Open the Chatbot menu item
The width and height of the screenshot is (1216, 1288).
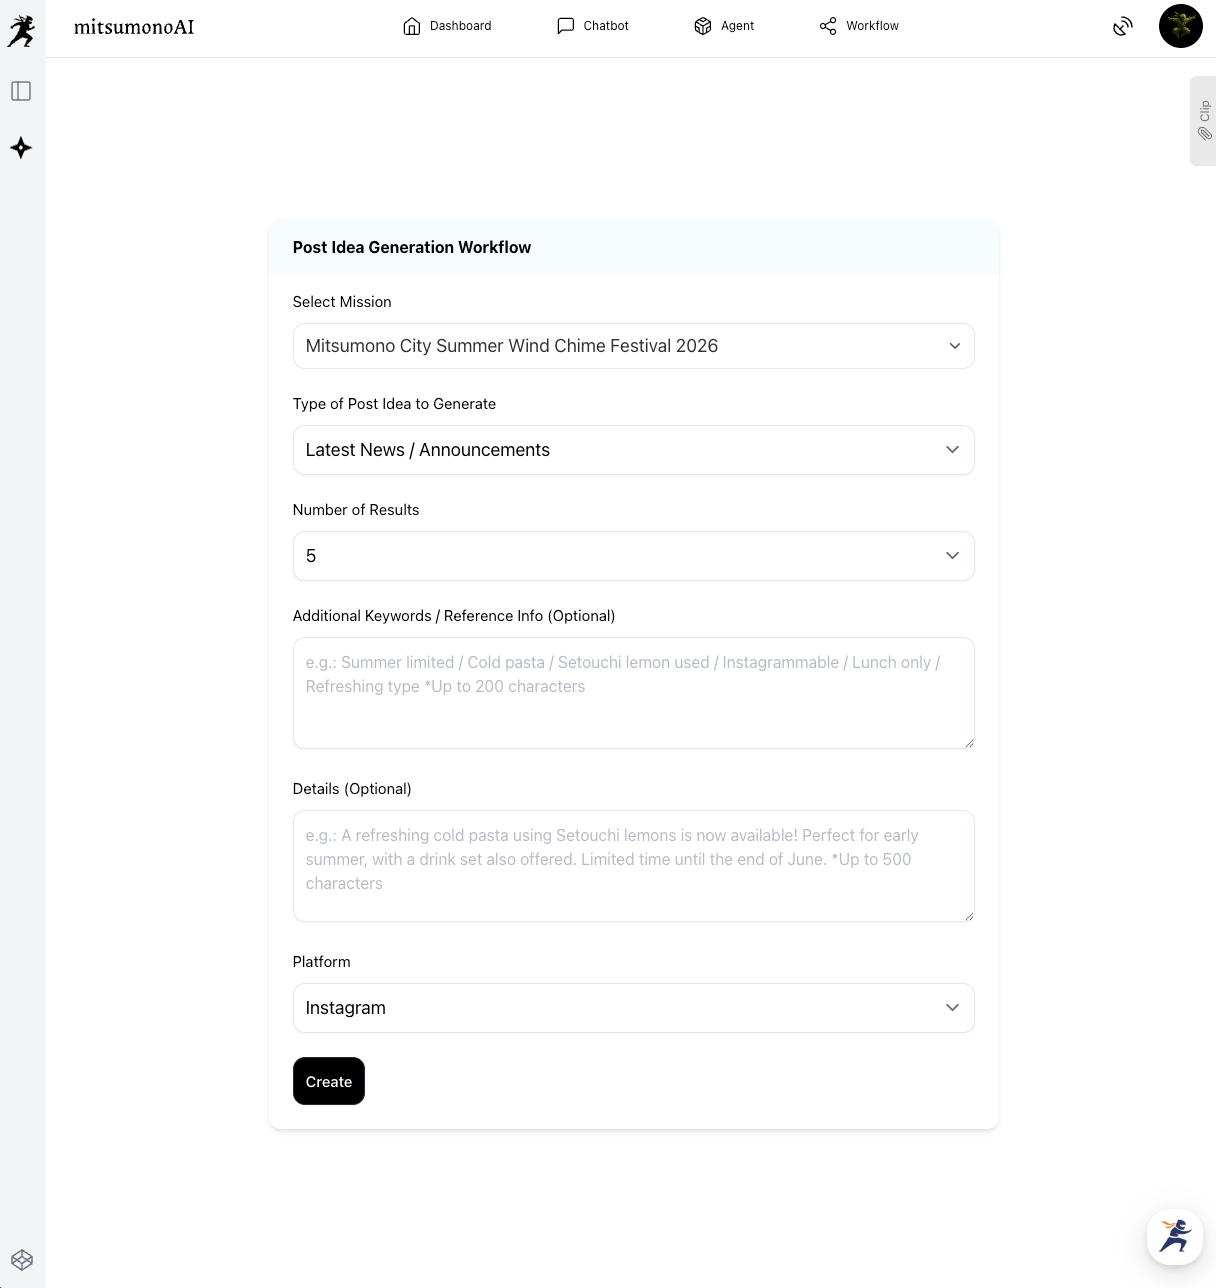[593, 26]
